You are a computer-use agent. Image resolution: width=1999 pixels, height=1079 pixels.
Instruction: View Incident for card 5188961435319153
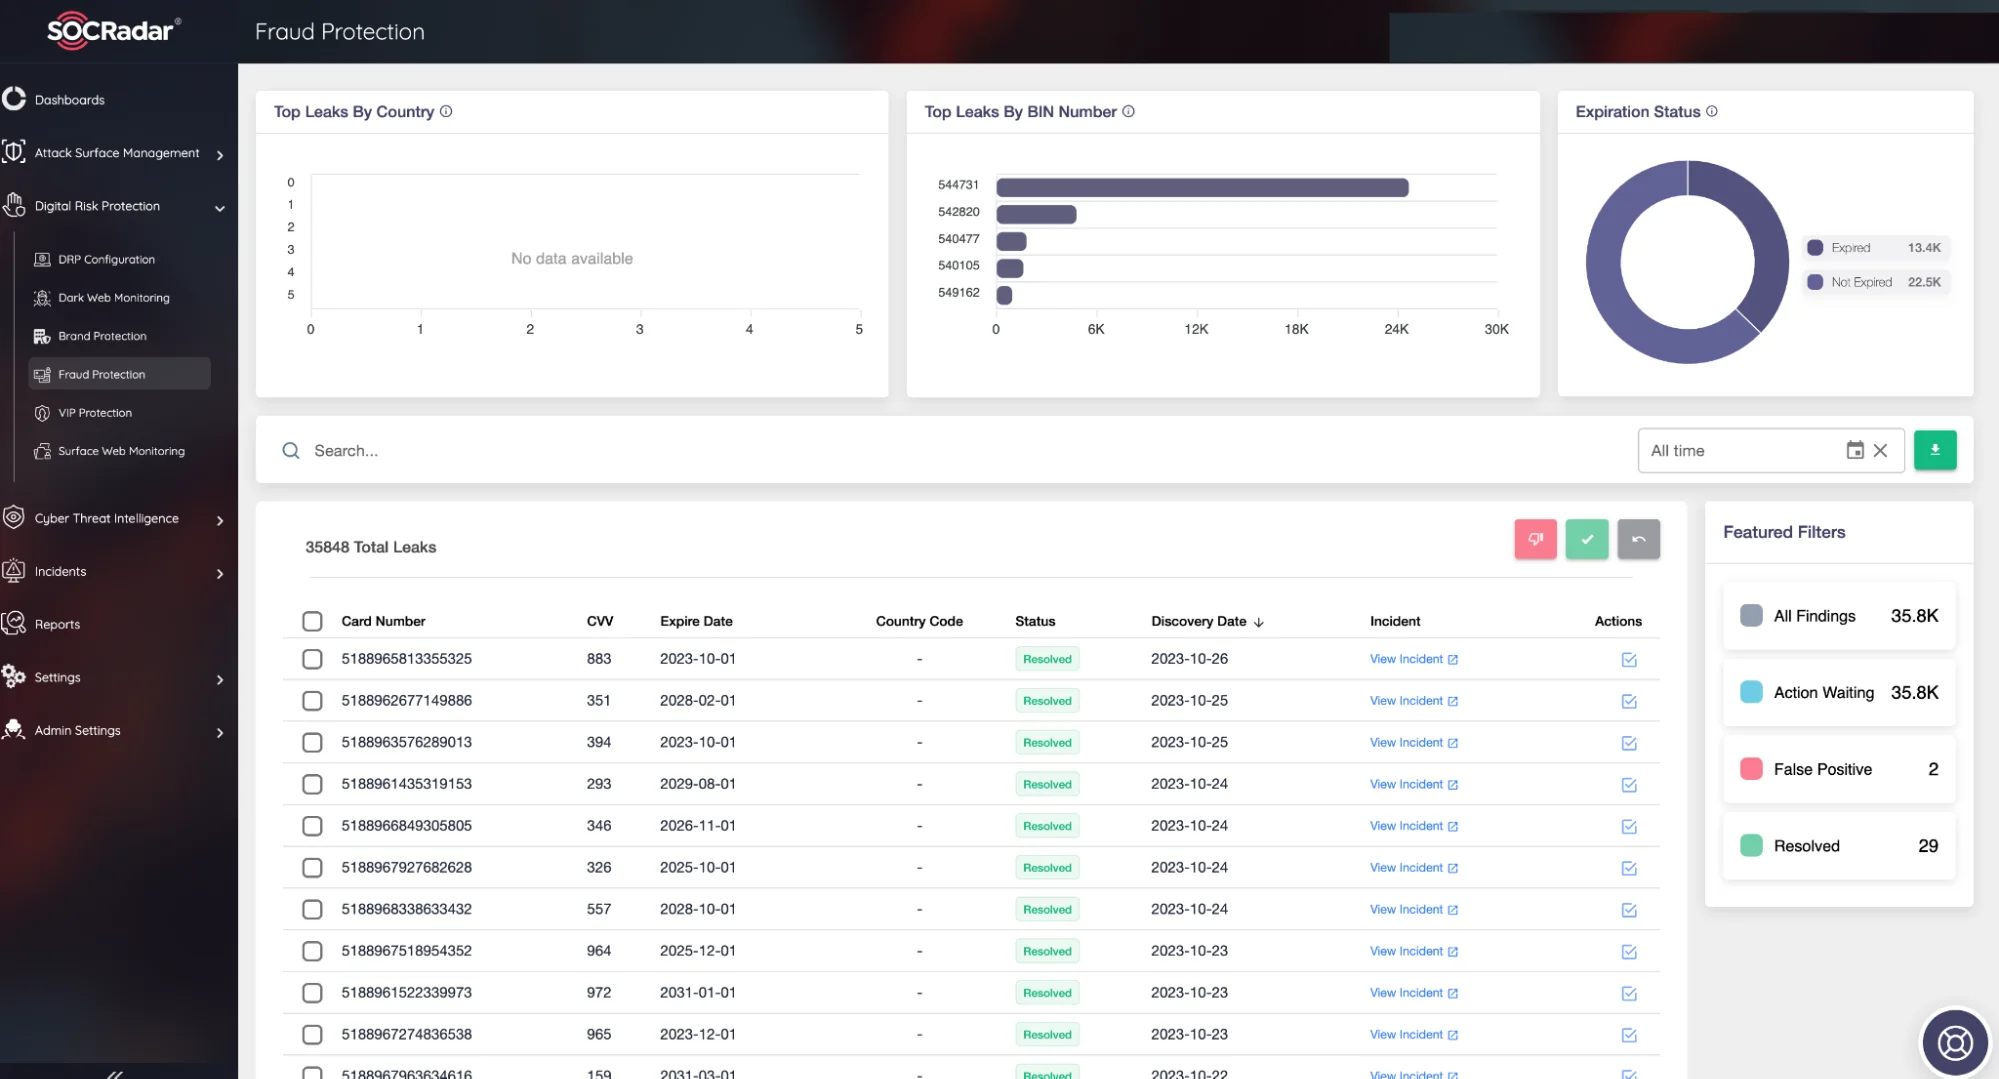click(x=1413, y=784)
